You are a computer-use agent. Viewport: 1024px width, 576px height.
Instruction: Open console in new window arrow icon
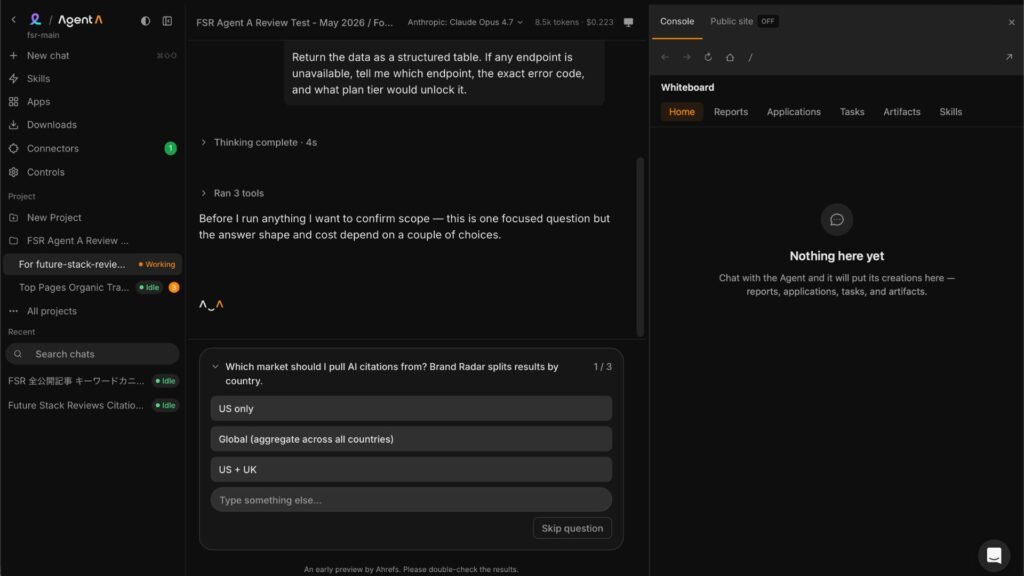(1009, 57)
